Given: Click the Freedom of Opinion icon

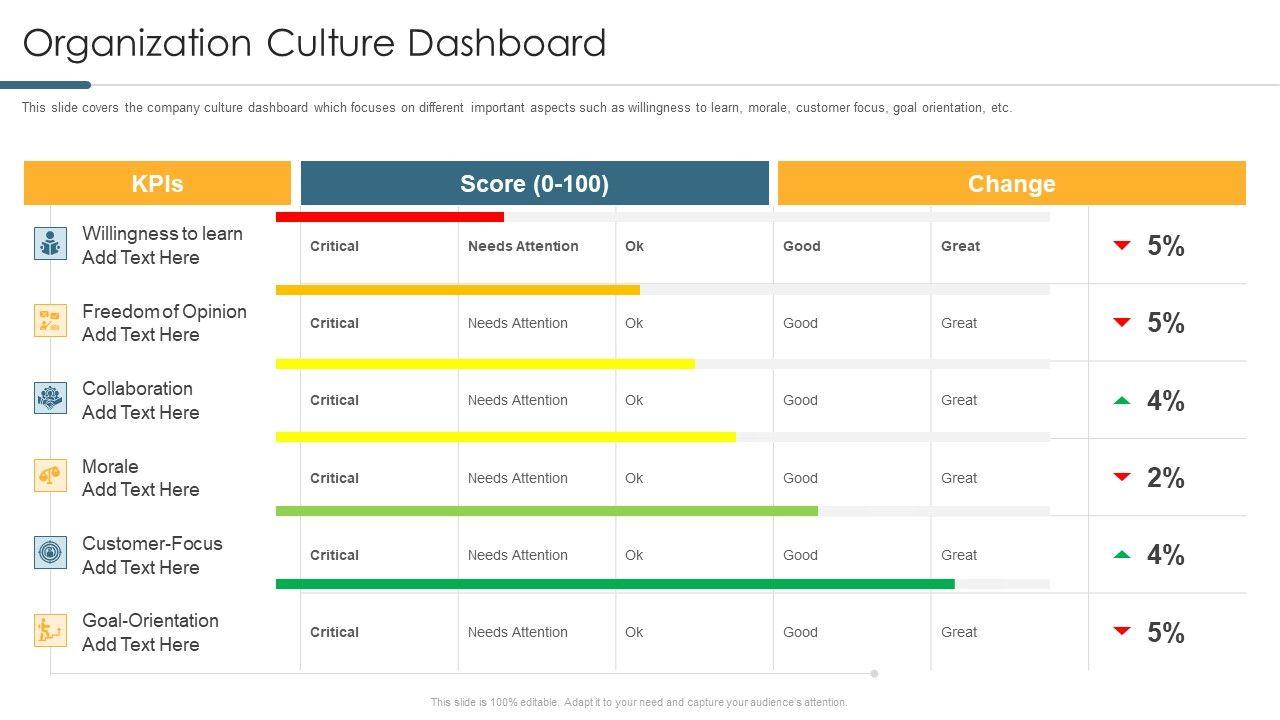Looking at the screenshot, I should [x=50, y=321].
